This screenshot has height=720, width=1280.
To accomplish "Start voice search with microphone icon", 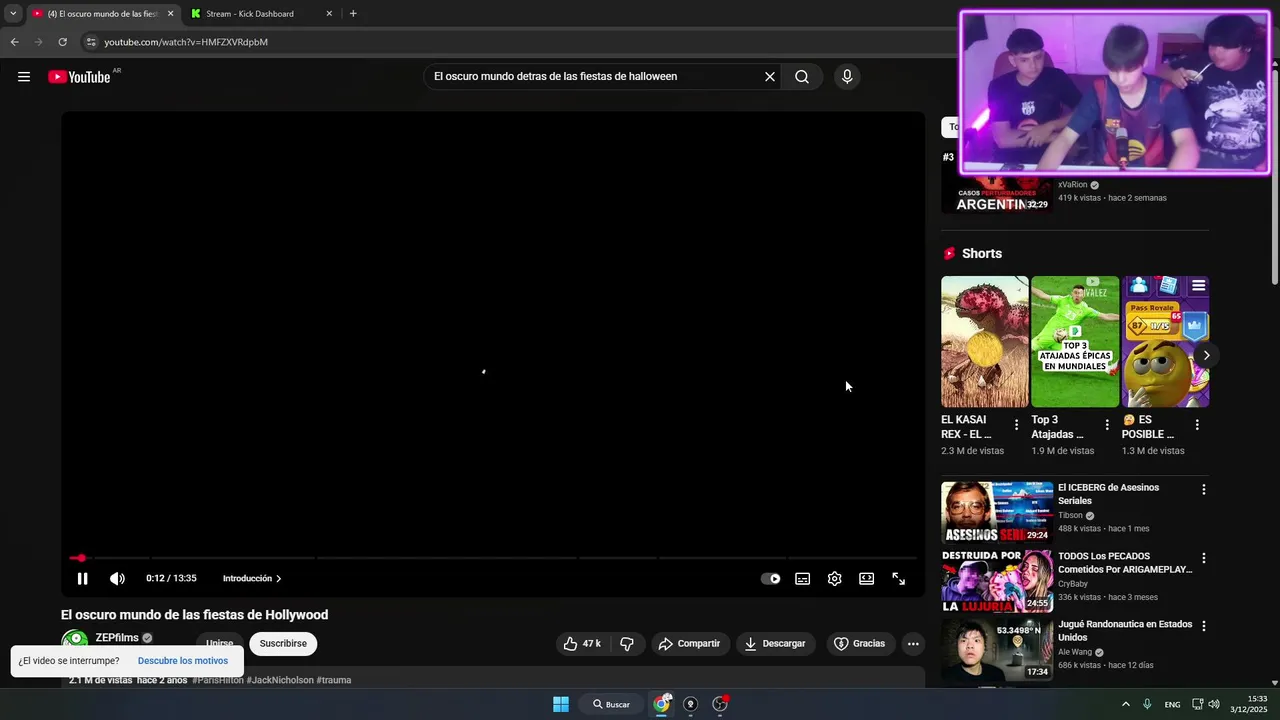I will [847, 77].
